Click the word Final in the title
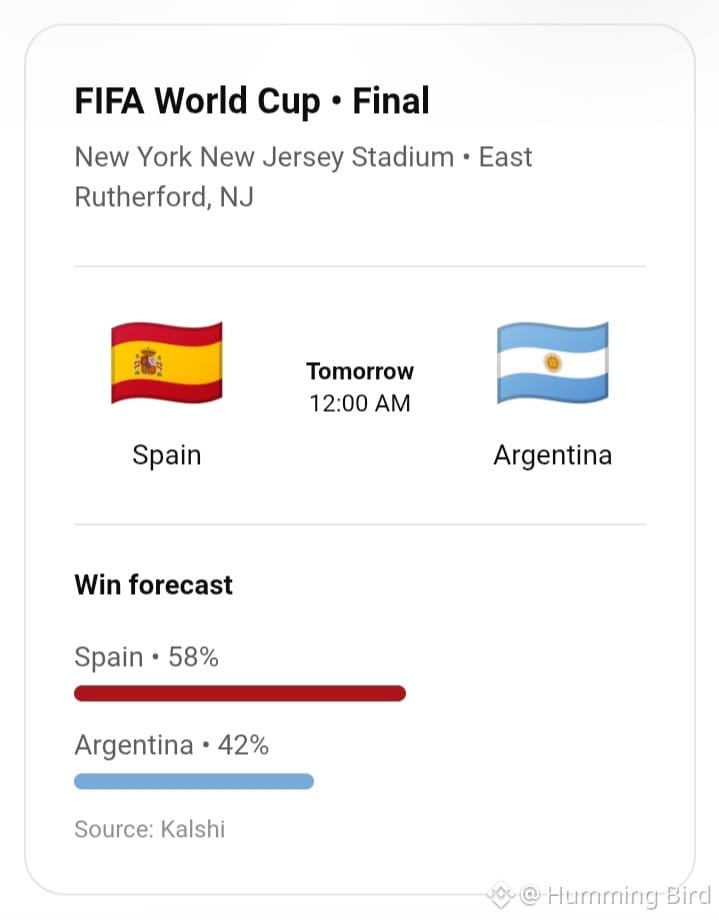The image size is (719, 920). (391, 101)
